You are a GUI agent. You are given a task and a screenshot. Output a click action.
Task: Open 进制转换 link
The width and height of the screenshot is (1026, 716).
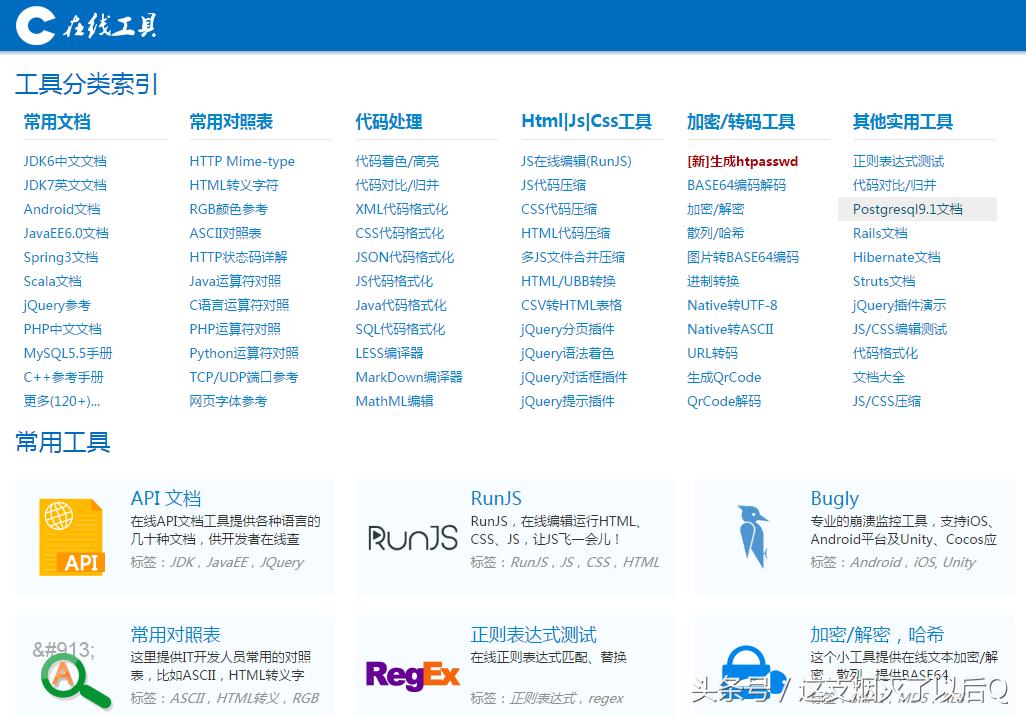click(x=713, y=281)
